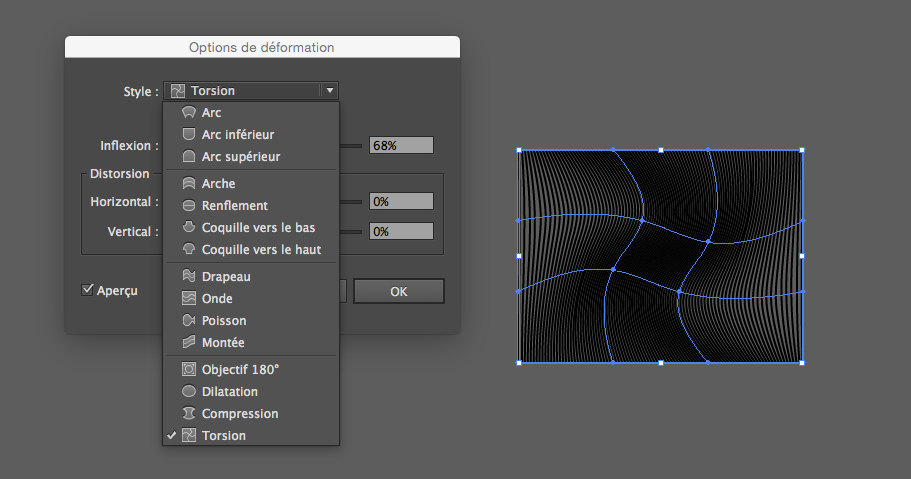
Task: Choose the Drapeau flag icon
Action: tap(188, 276)
